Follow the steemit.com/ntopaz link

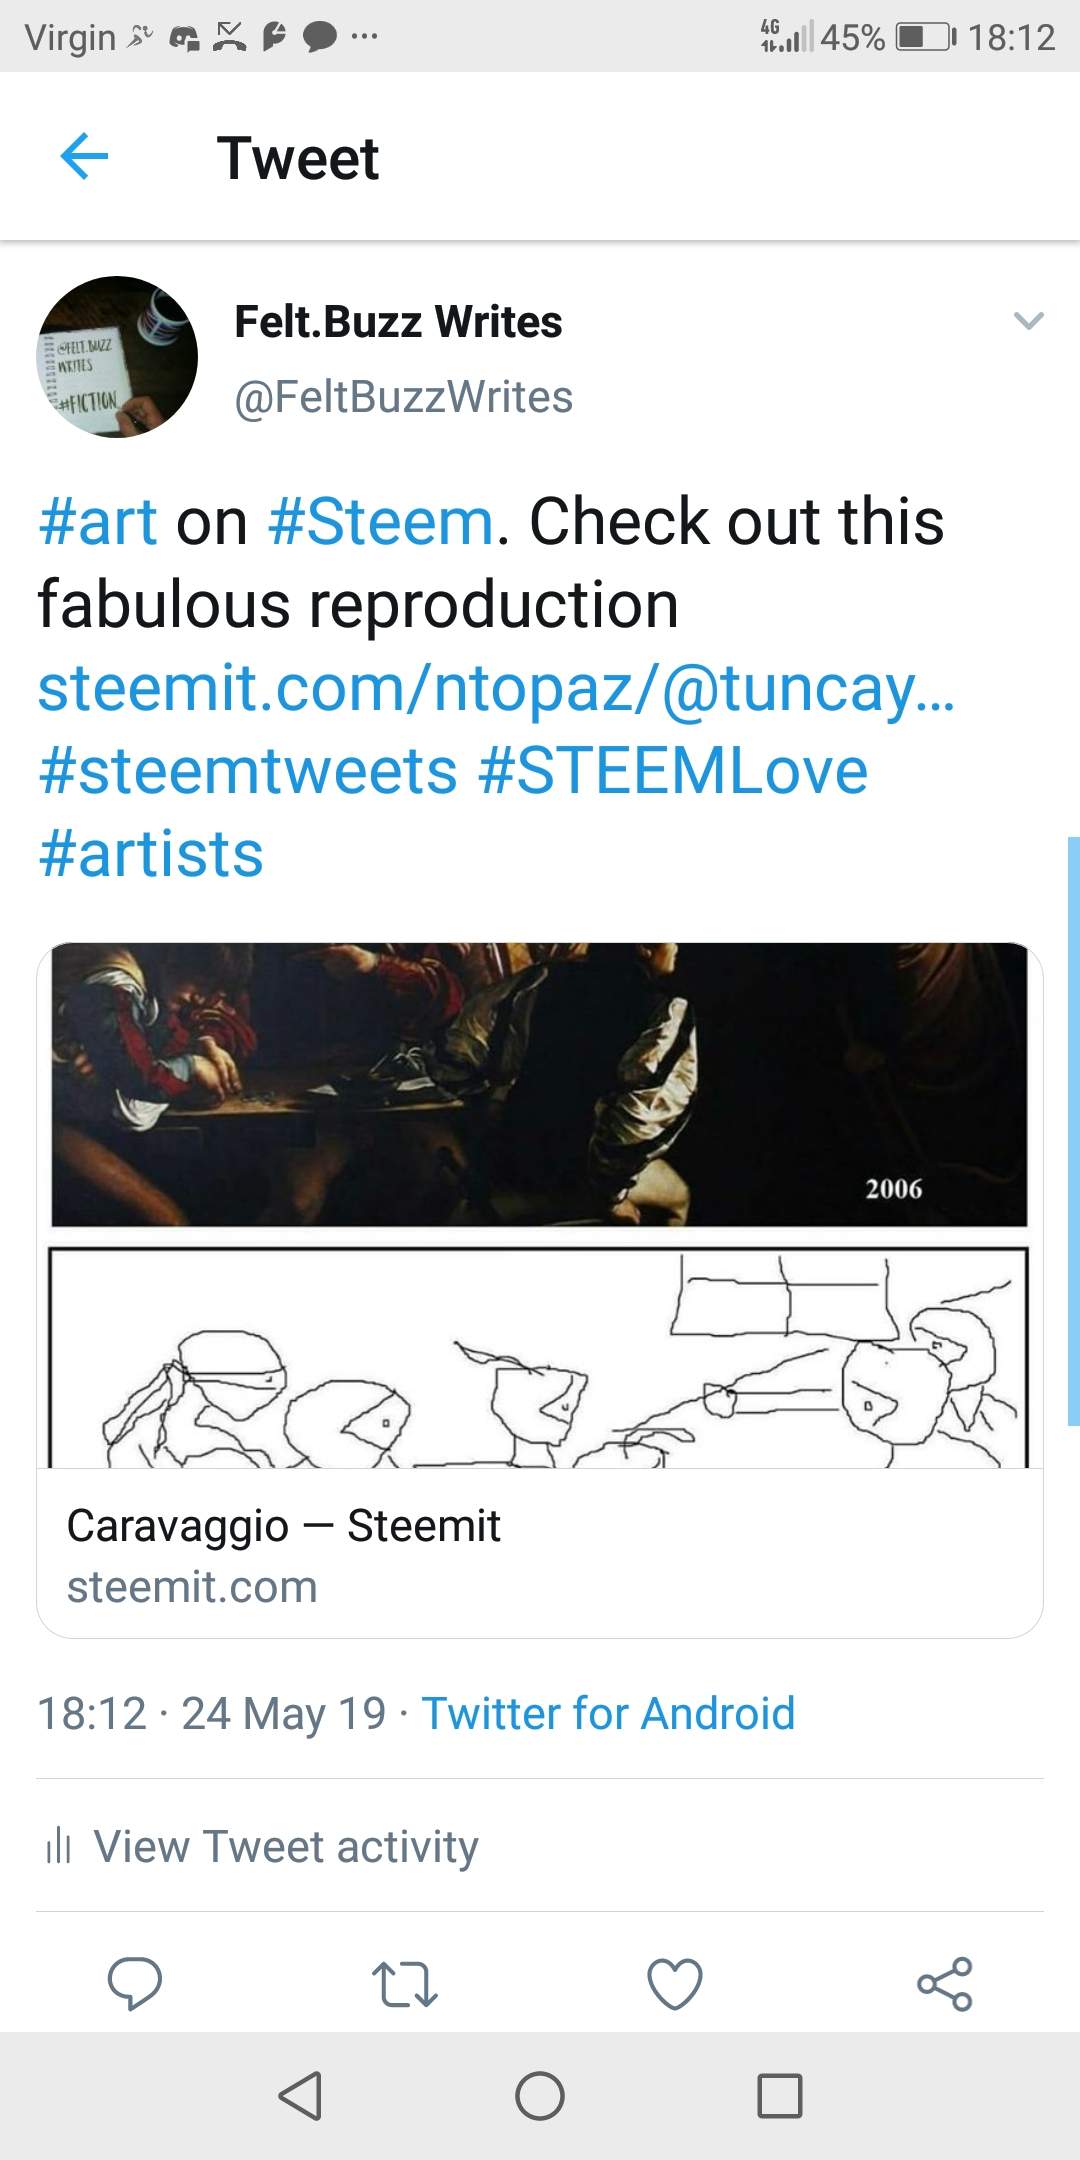pos(496,688)
